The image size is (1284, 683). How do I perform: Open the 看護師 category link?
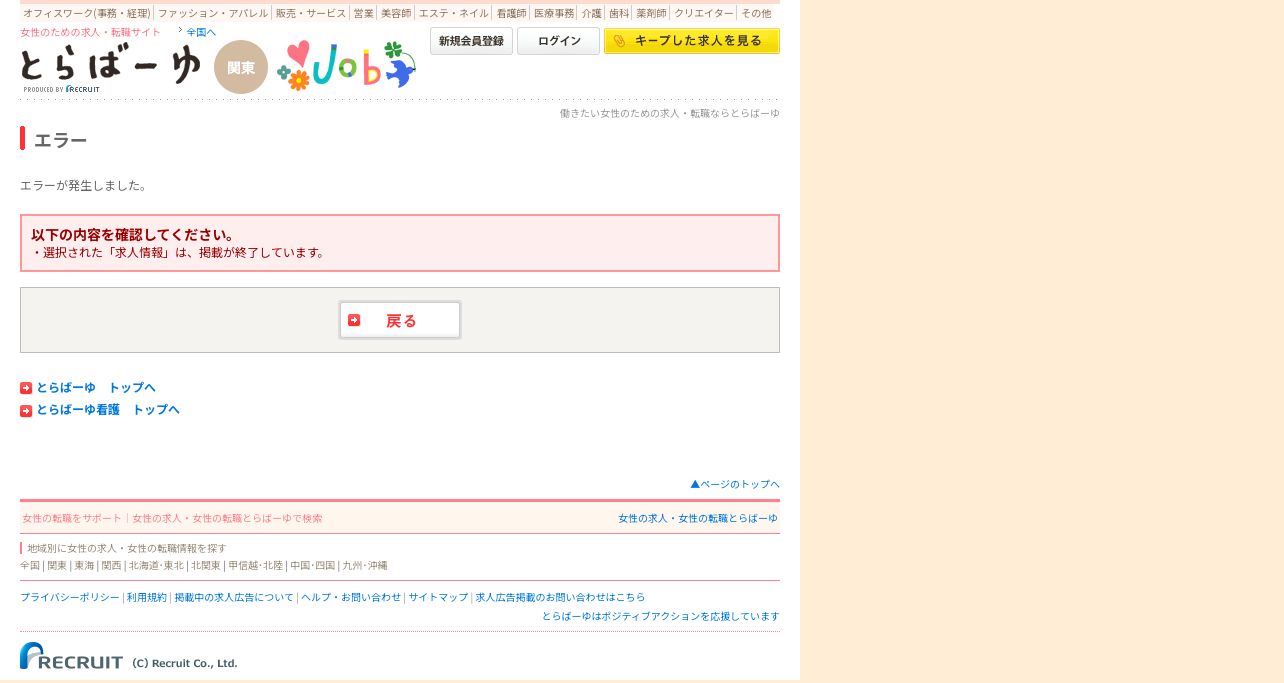[512, 13]
